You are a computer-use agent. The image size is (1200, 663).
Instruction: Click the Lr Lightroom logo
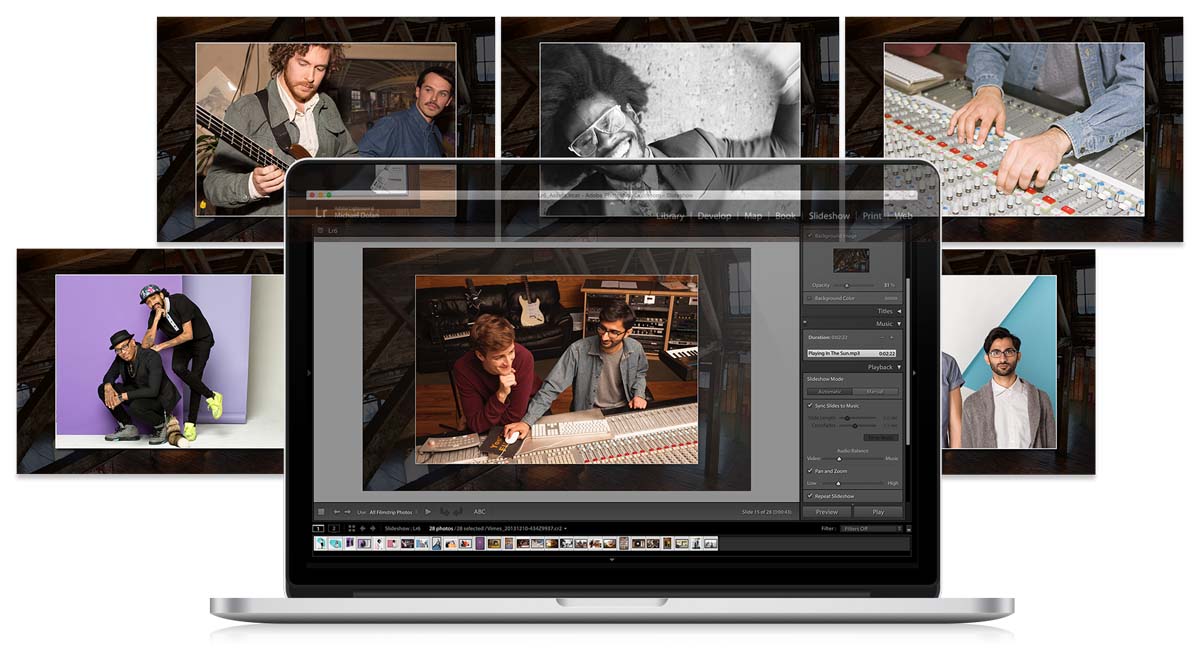[x=321, y=211]
